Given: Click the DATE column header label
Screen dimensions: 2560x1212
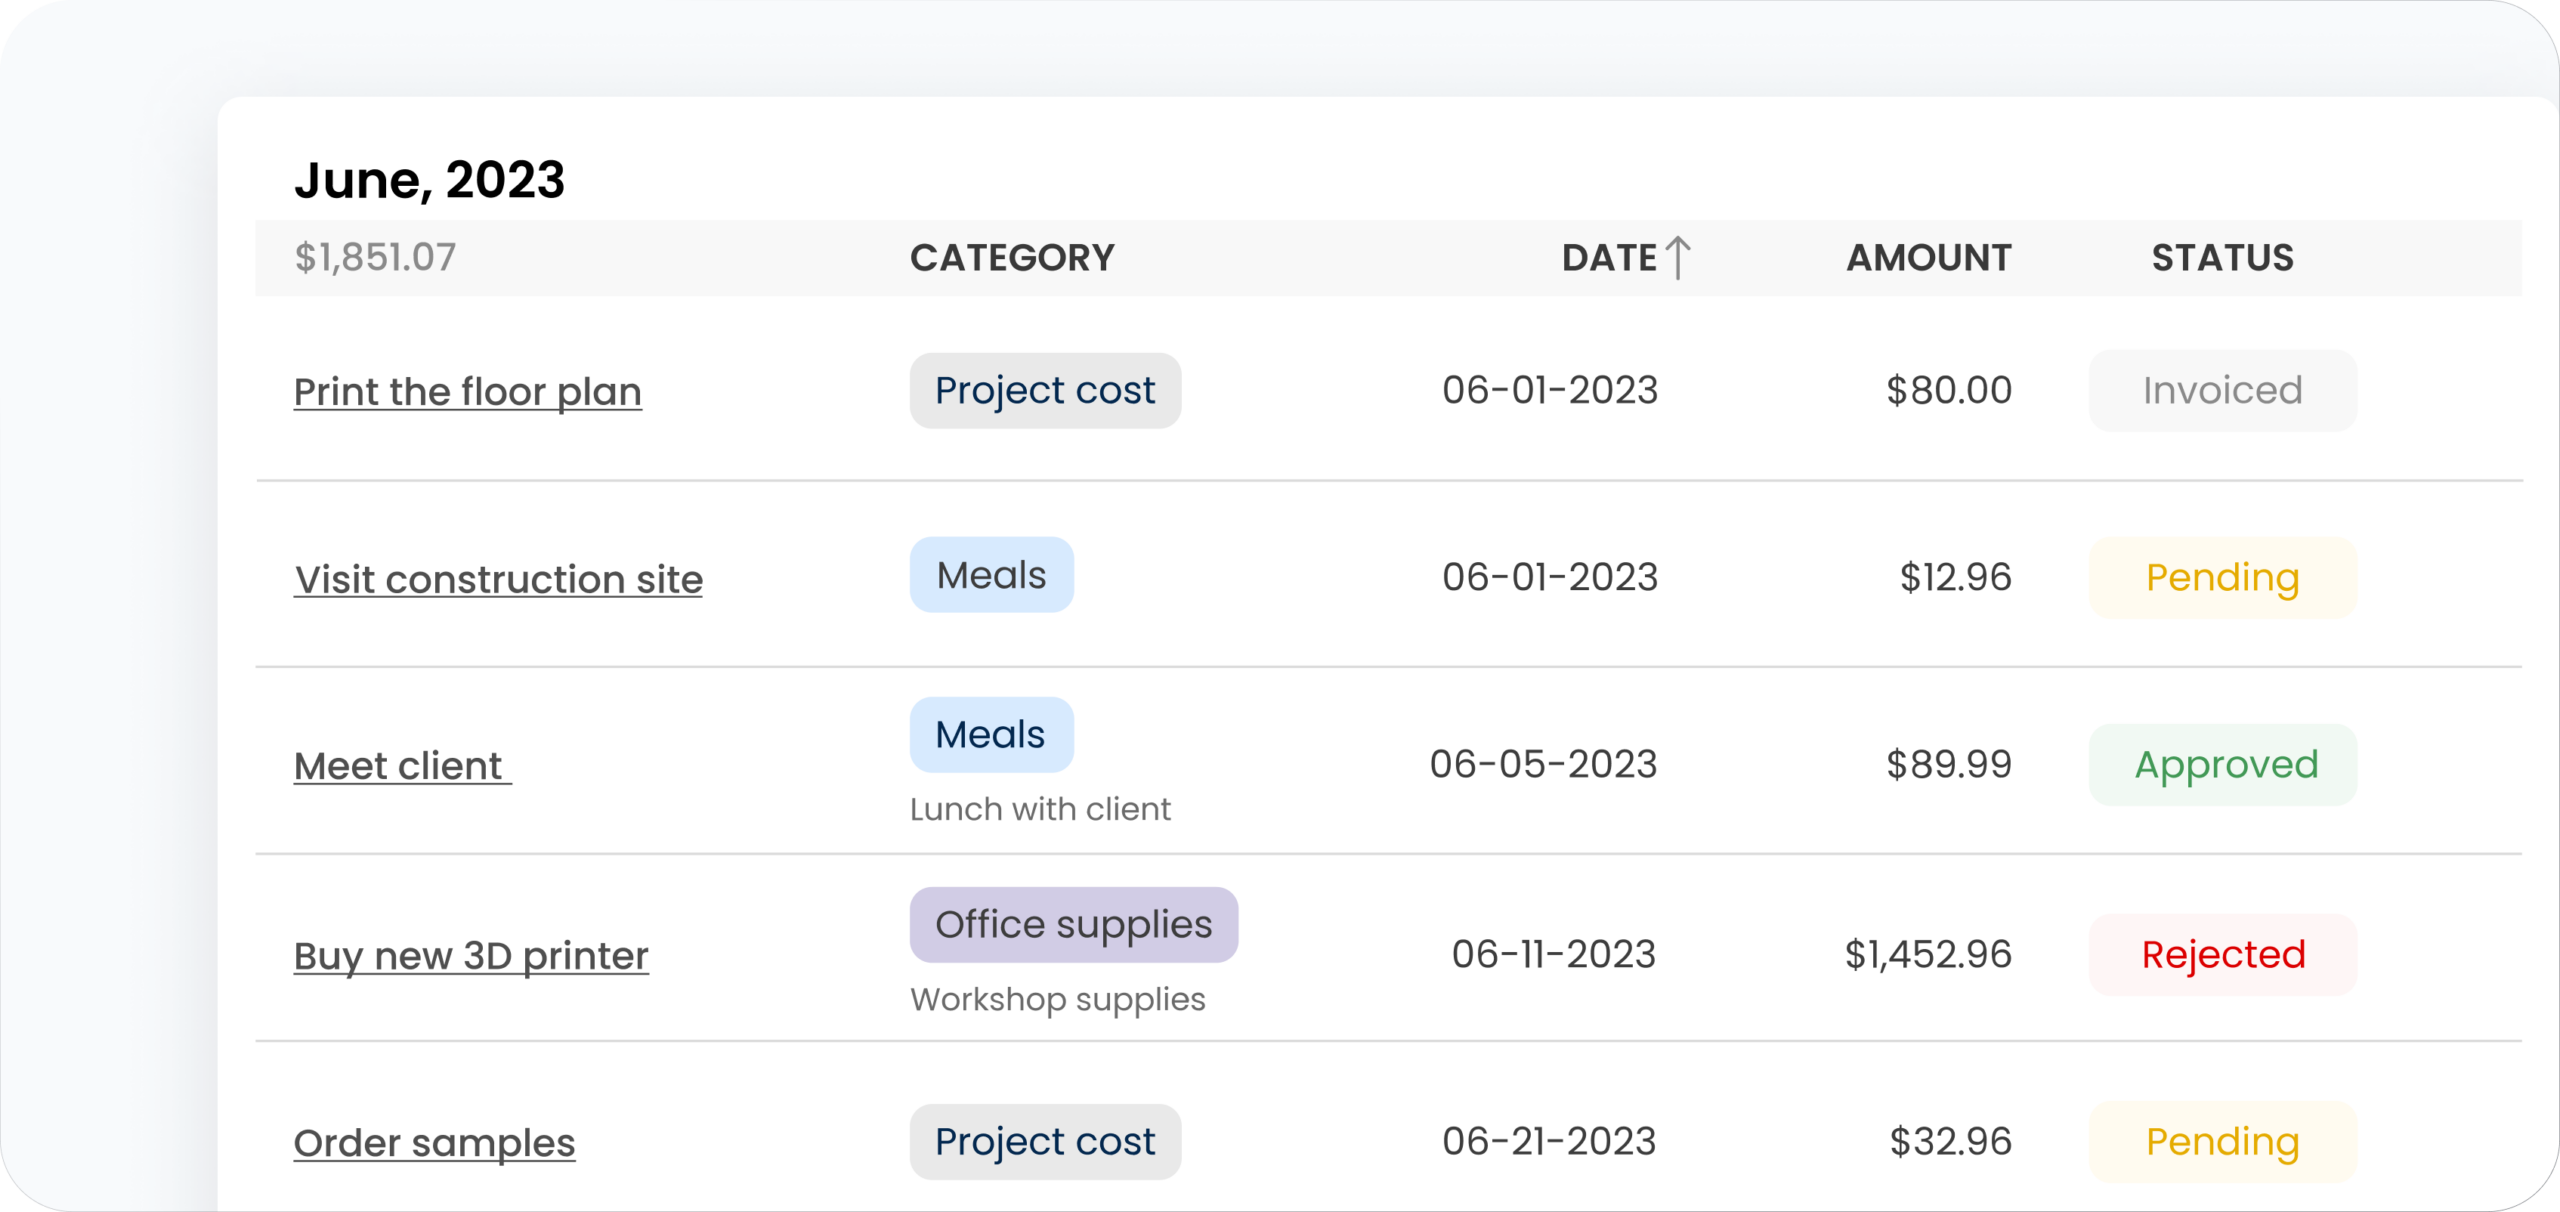Looking at the screenshot, I should pos(1609,258).
